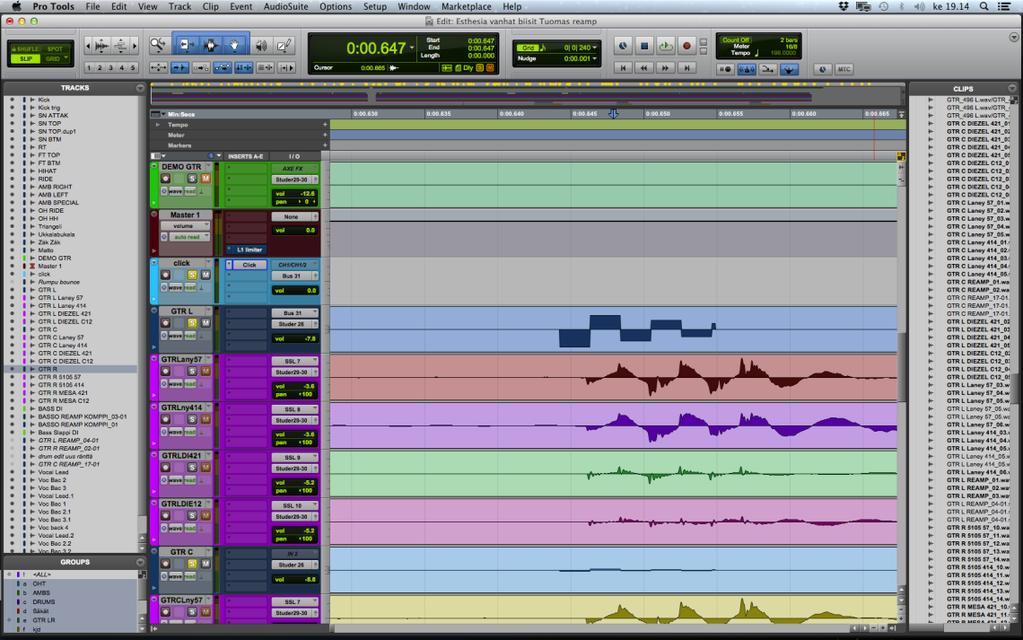
Task: Toggle Tab to Transients button
Action: [x=180, y=67]
